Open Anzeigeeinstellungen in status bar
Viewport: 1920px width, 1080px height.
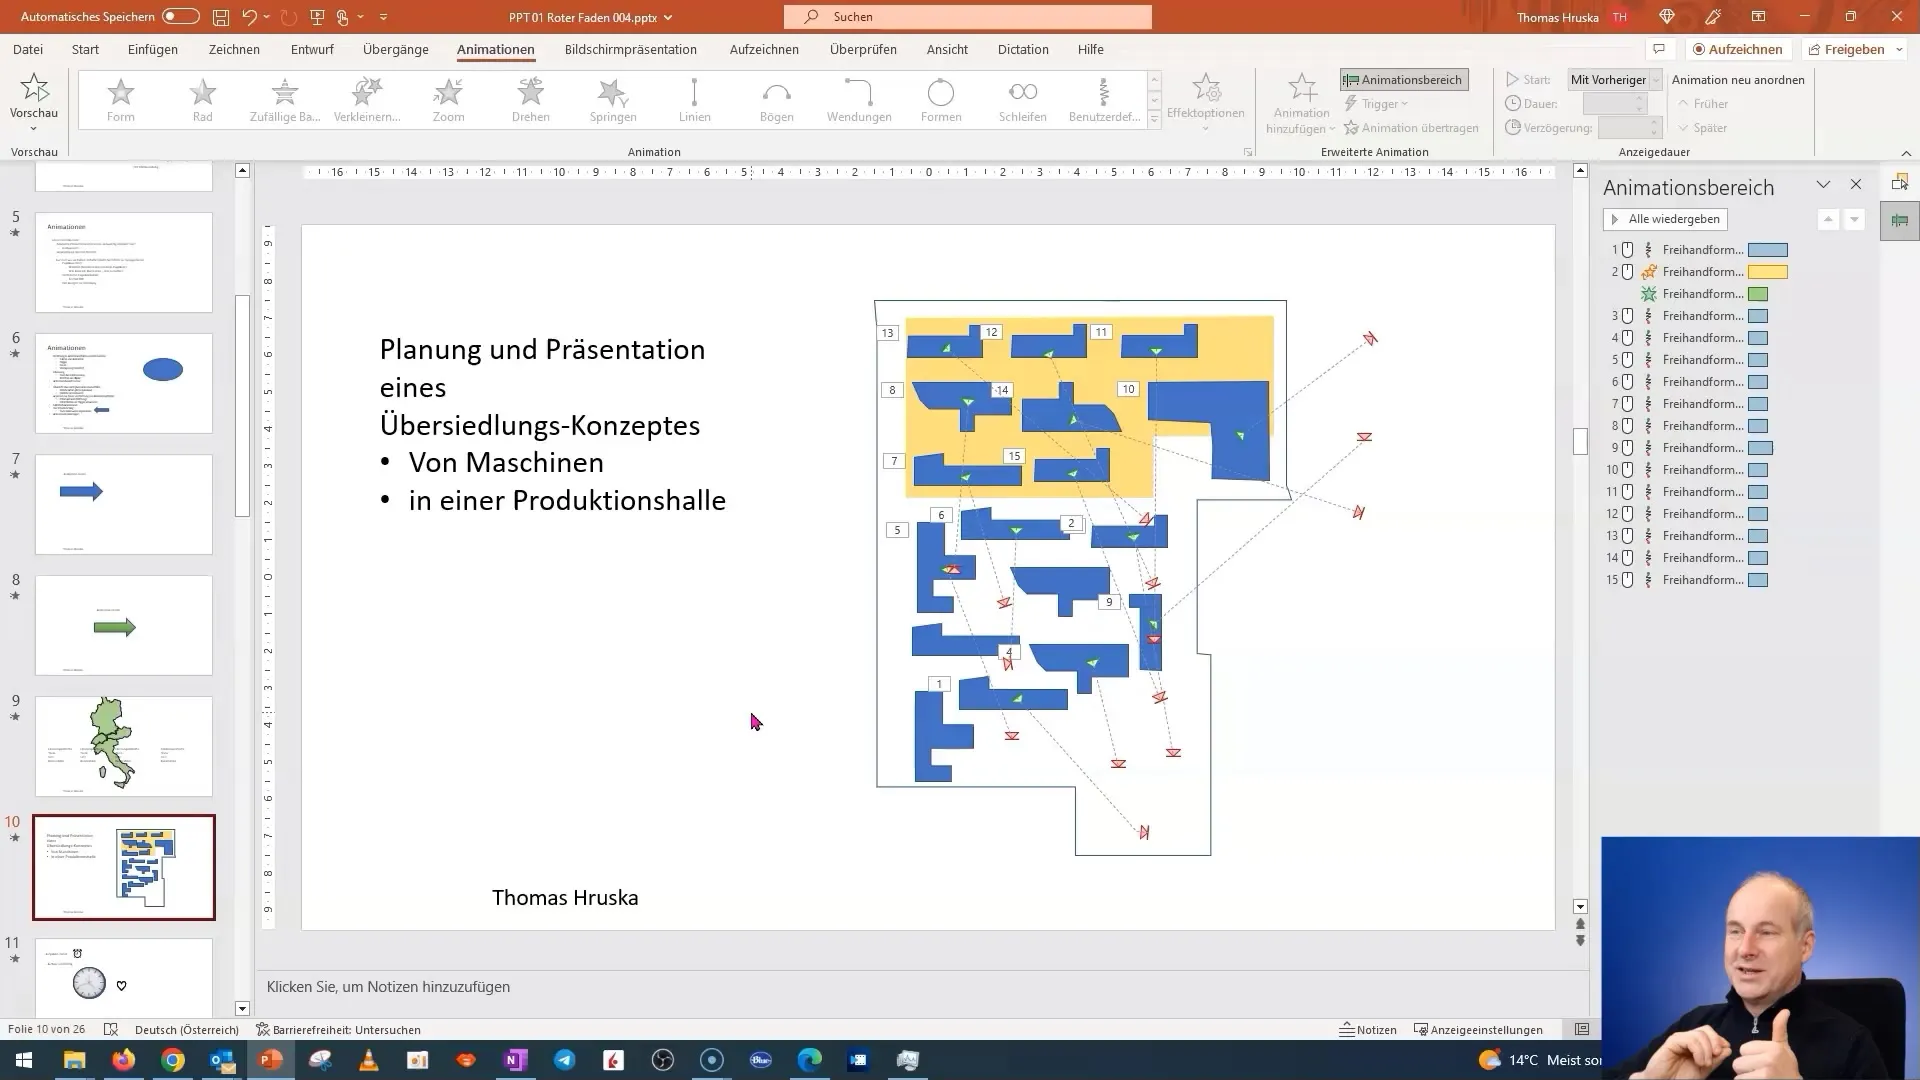[1478, 1030]
